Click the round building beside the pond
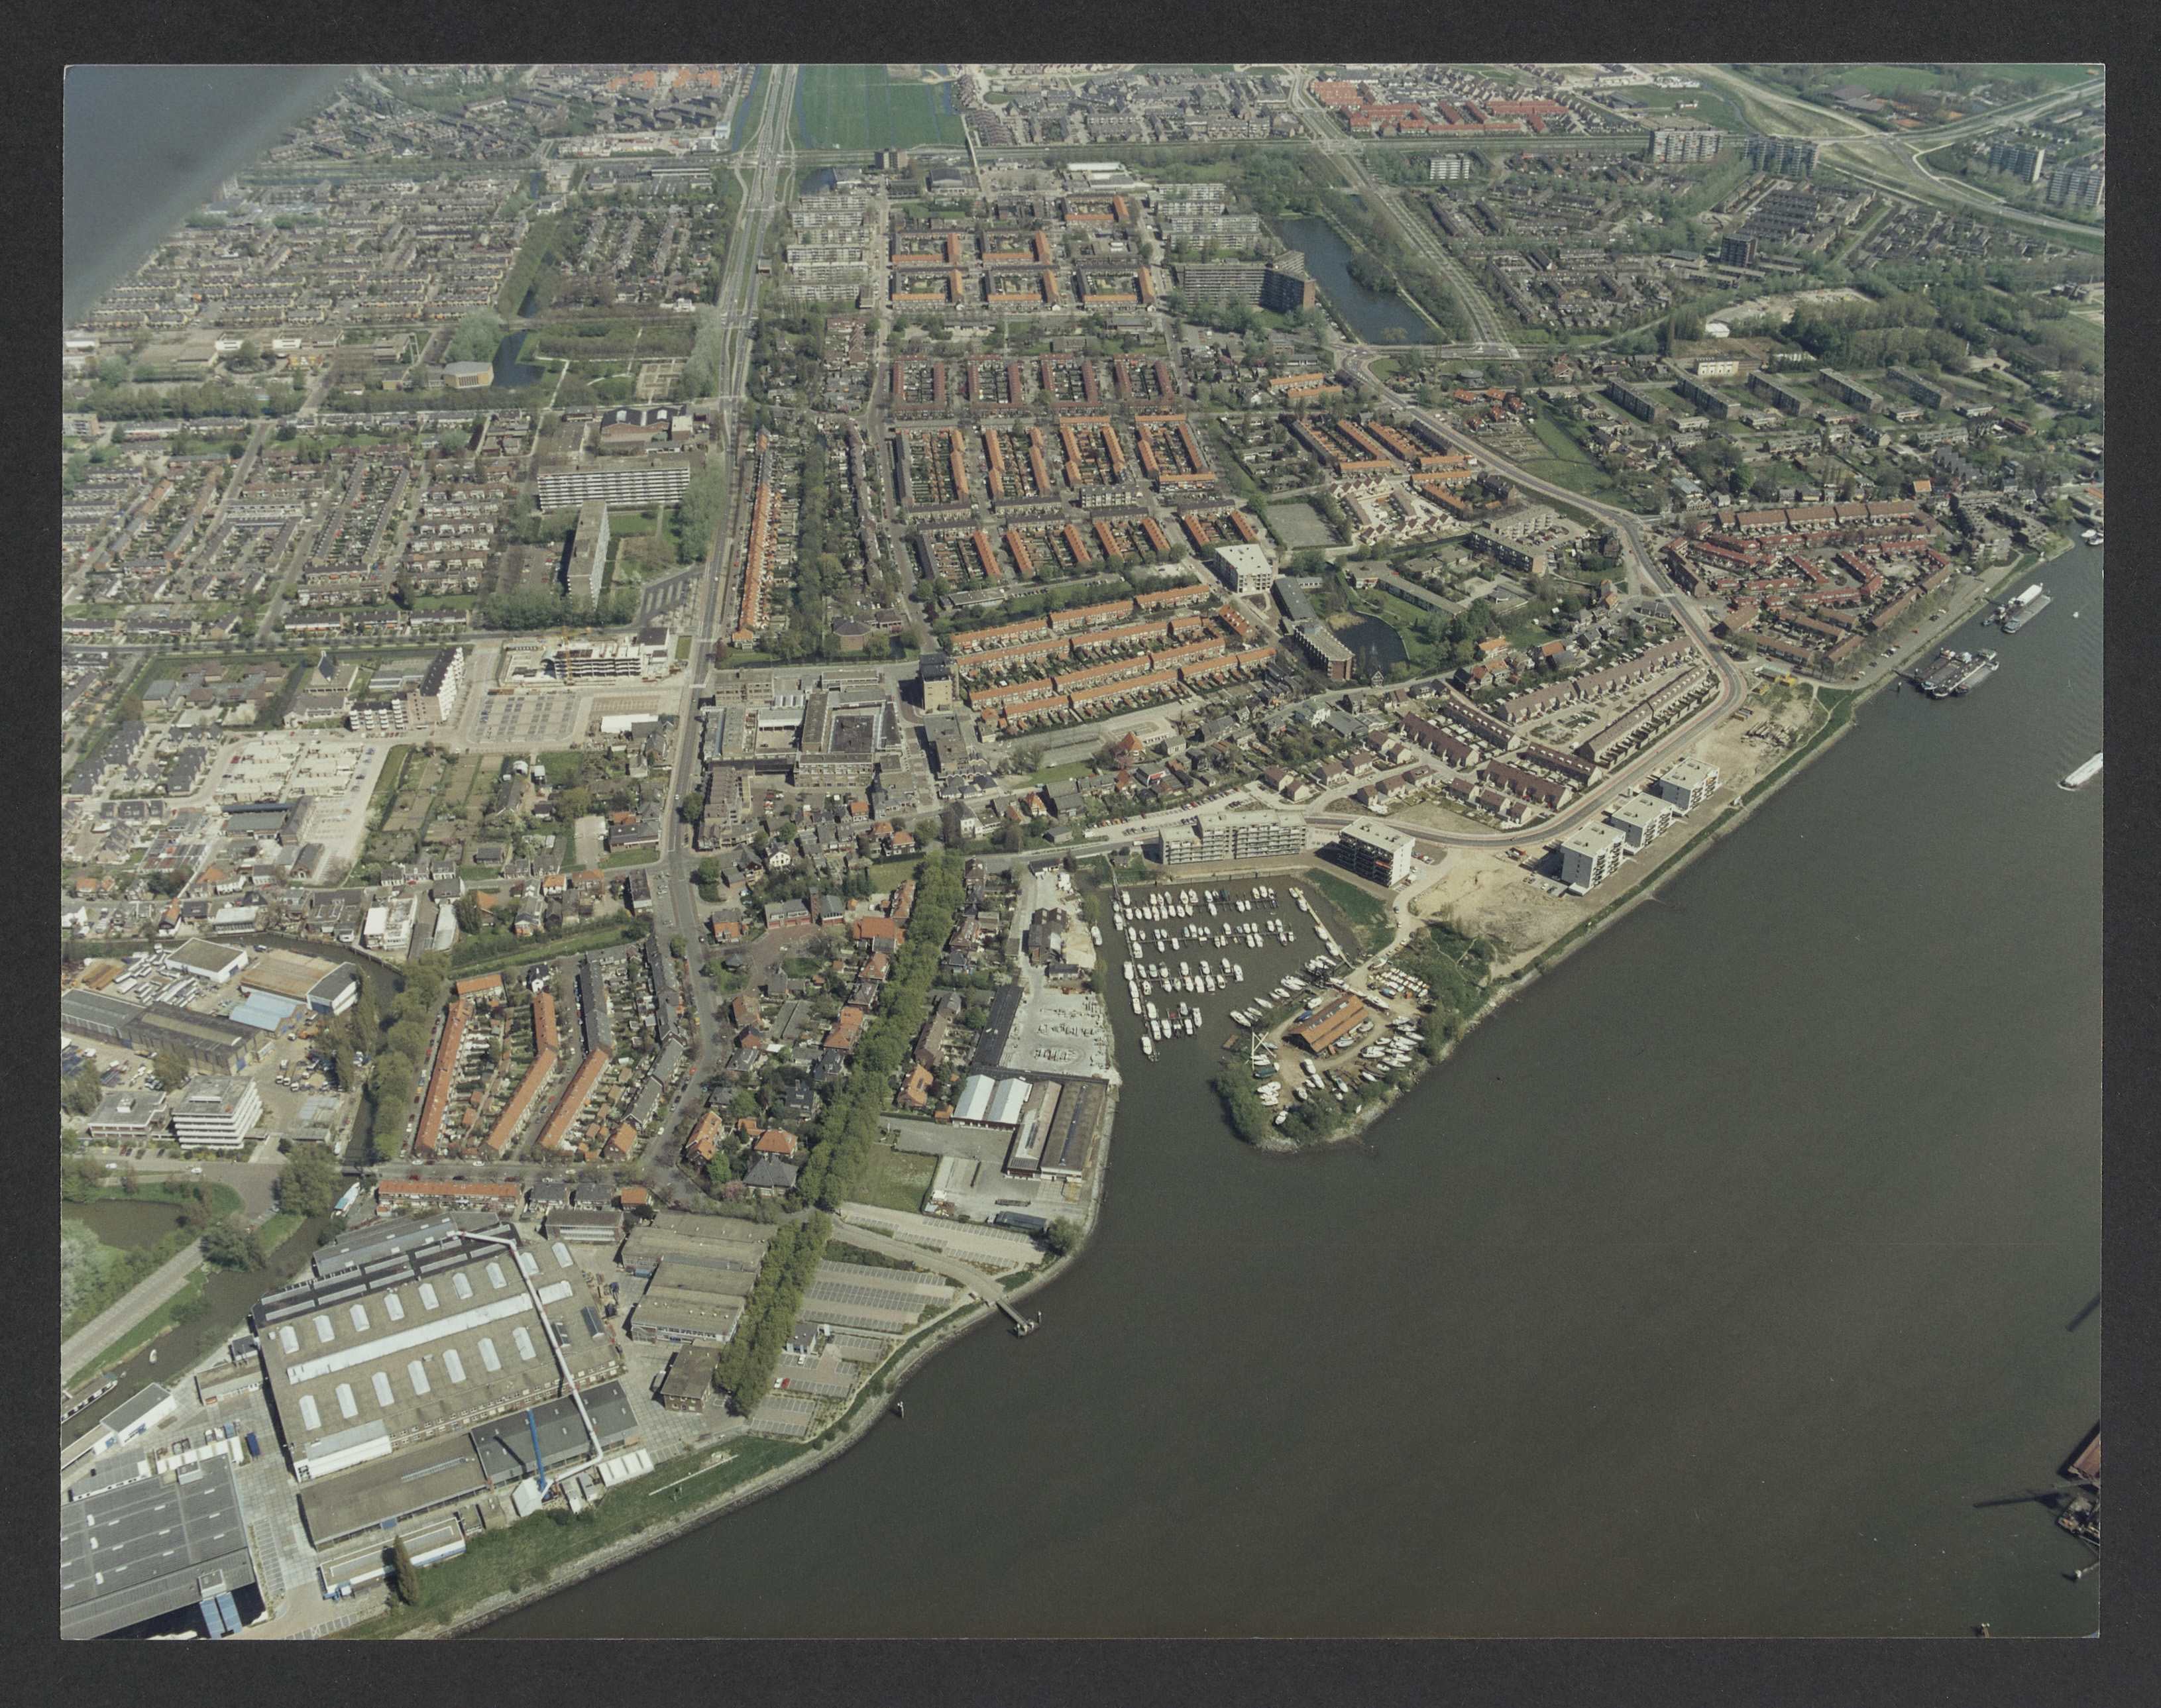This screenshot has width=2161, height=1708. point(467,374)
